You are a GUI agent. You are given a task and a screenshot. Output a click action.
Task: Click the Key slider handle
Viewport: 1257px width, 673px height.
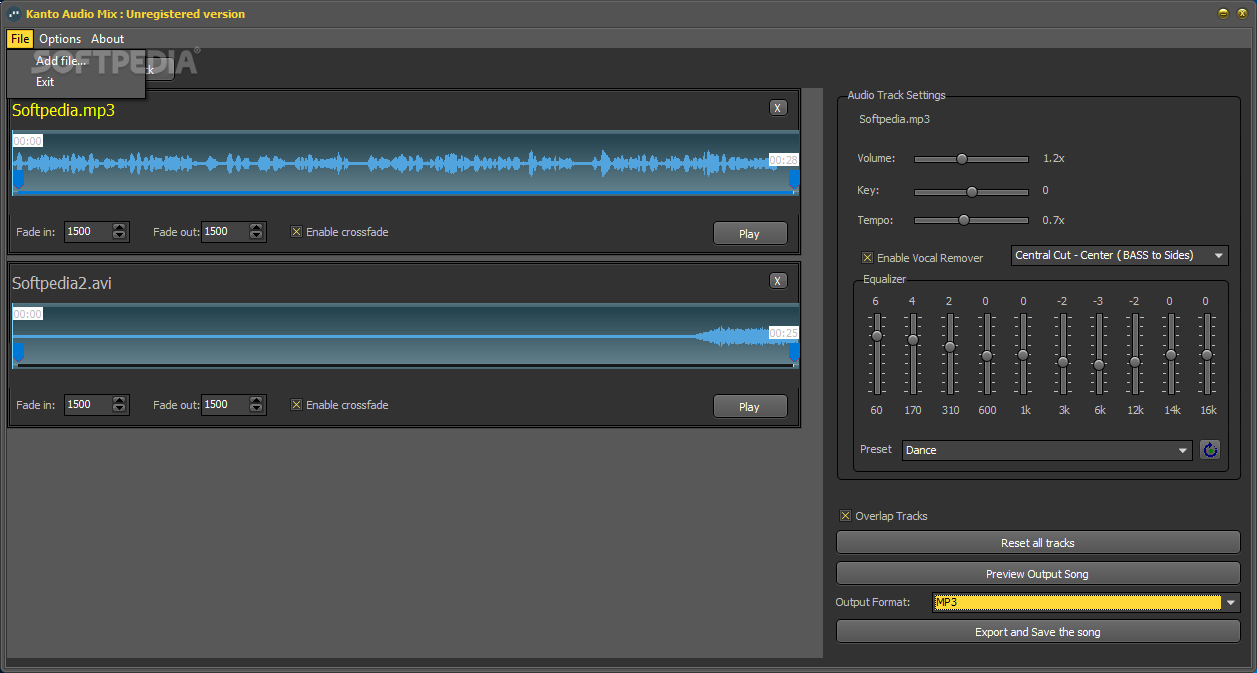971,191
